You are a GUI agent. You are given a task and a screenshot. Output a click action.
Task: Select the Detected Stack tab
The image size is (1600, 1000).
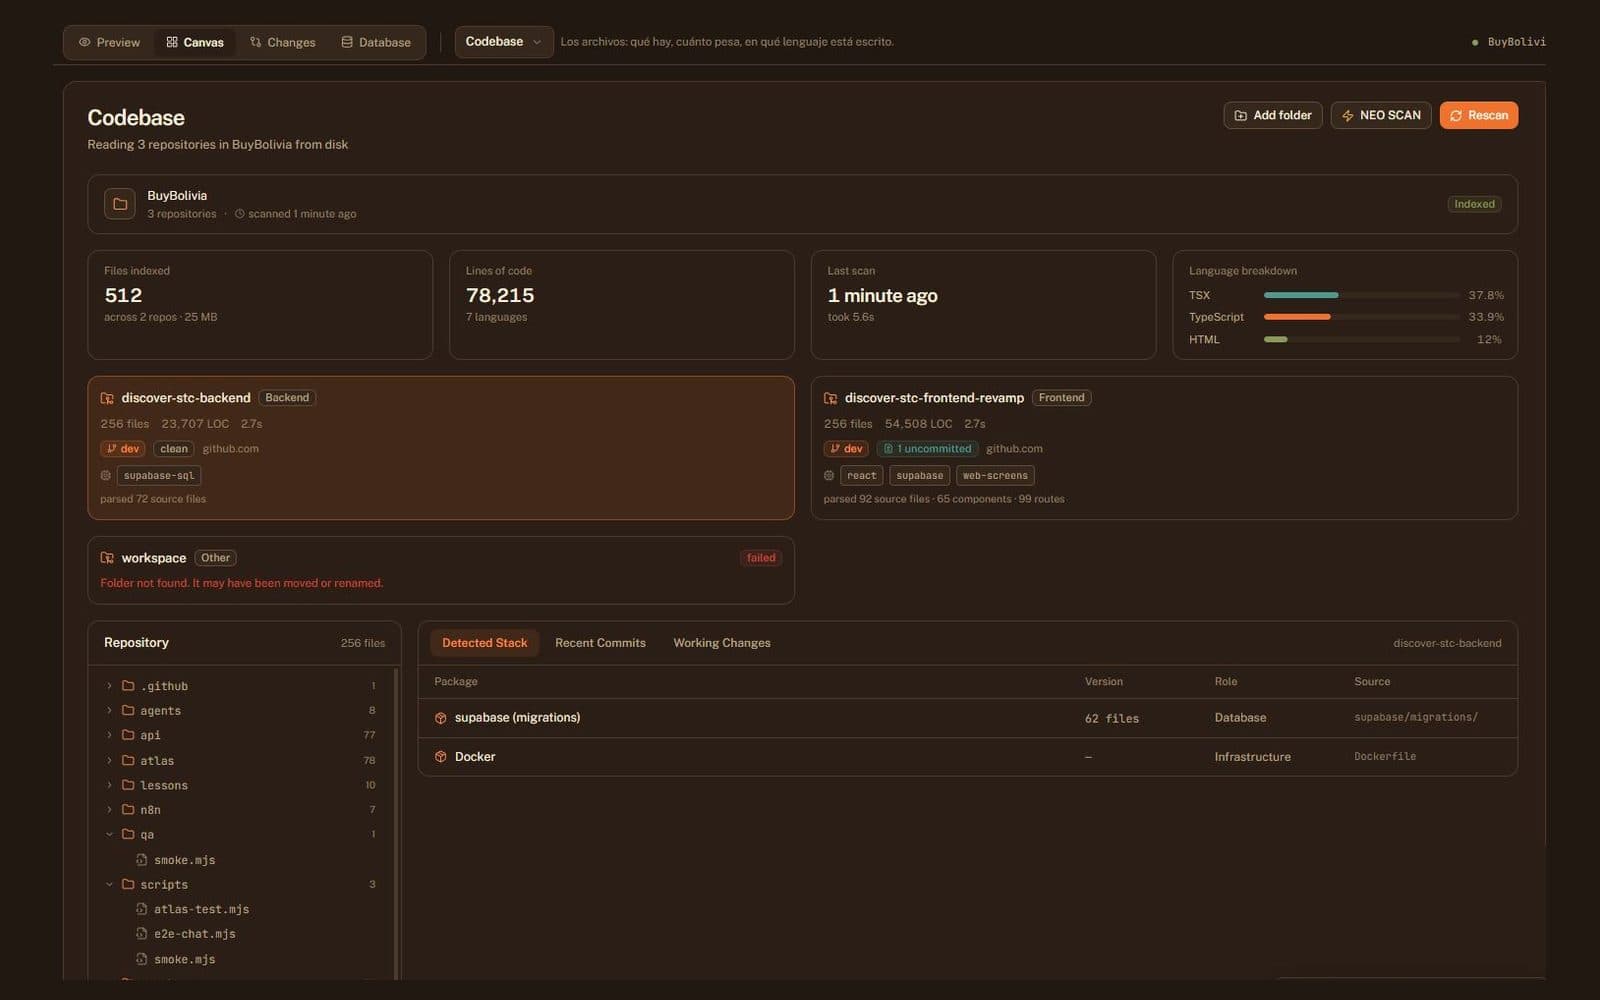pyautogui.click(x=484, y=643)
